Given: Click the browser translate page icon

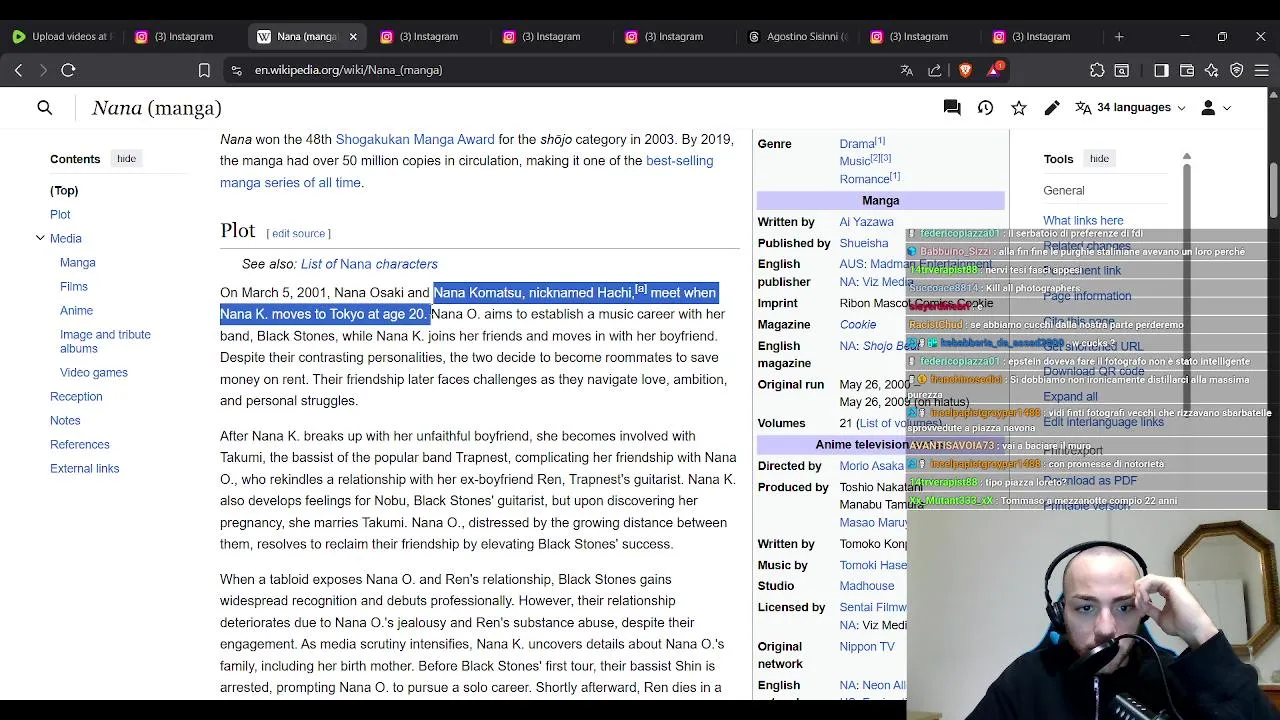Looking at the screenshot, I should click(x=907, y=70).
